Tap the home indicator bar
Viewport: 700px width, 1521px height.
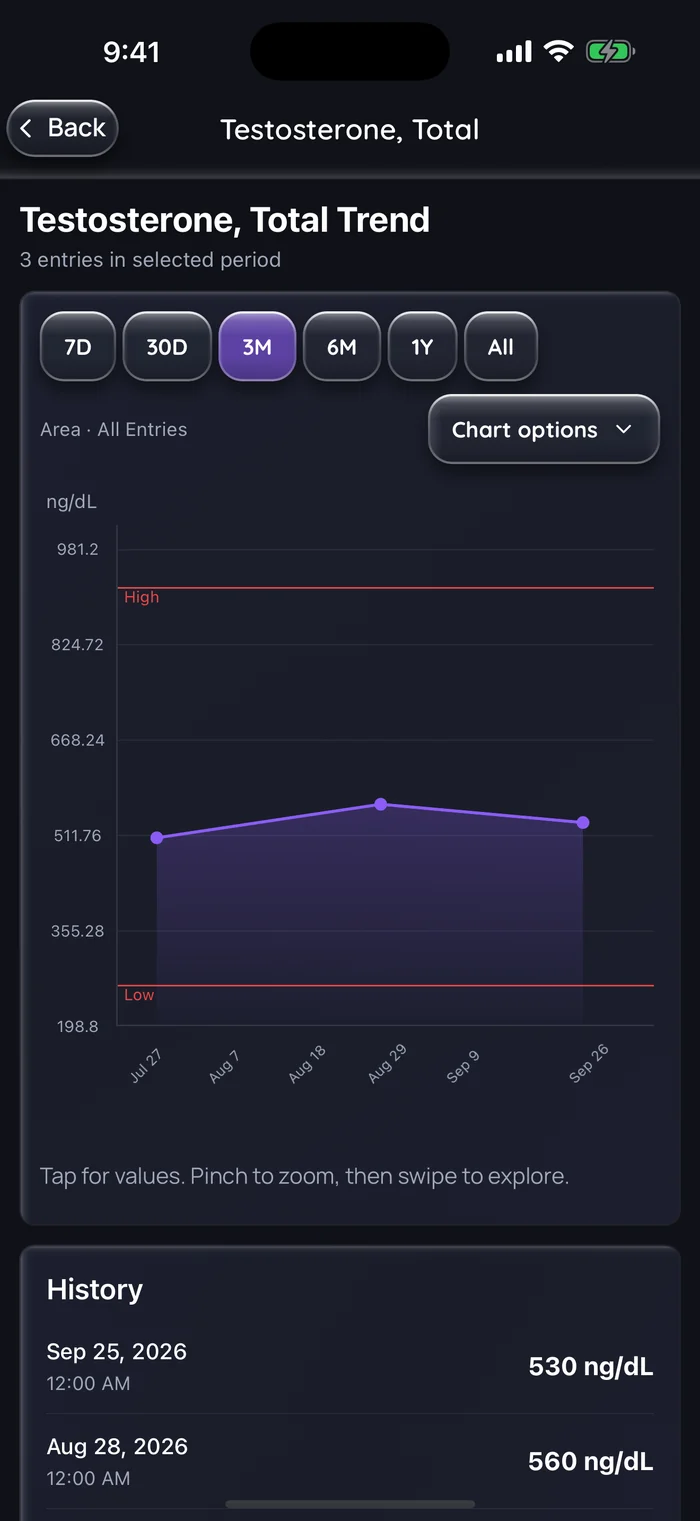coord(350,1504)
